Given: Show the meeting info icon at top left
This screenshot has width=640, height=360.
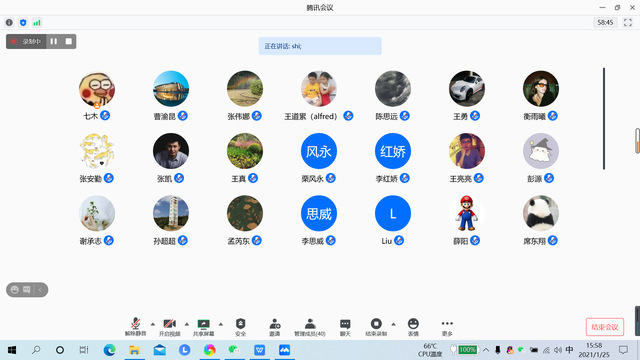Looking at the screenshot, I should tap(9, 22).
